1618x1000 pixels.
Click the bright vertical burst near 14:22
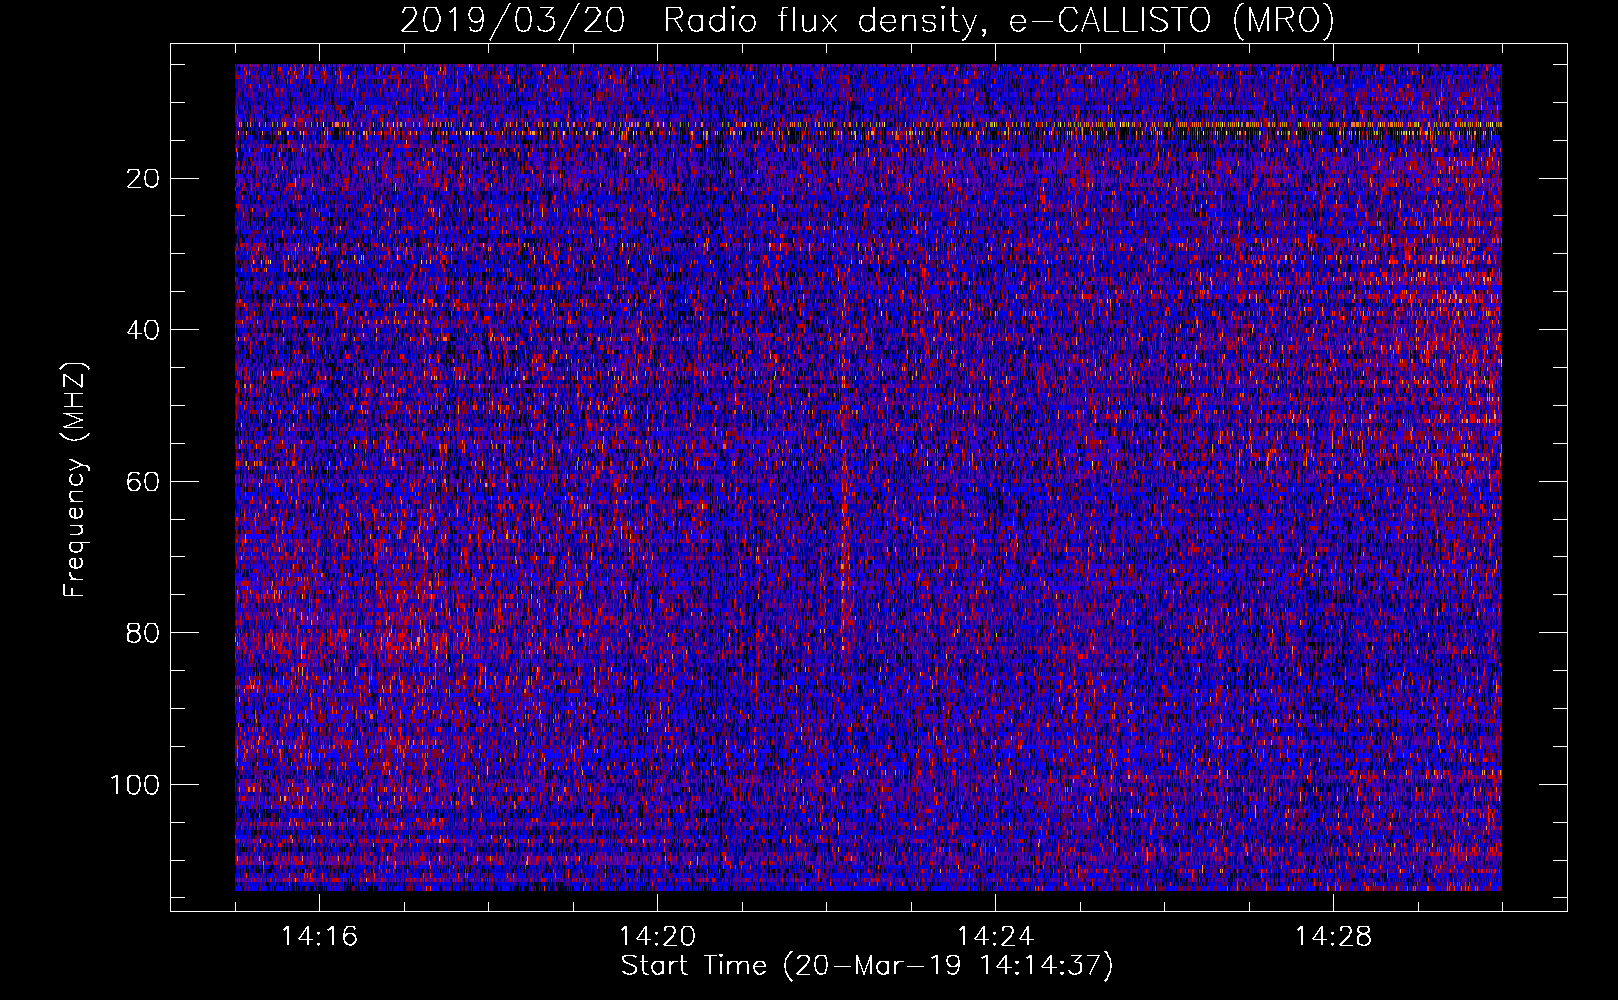click(845, 540)
